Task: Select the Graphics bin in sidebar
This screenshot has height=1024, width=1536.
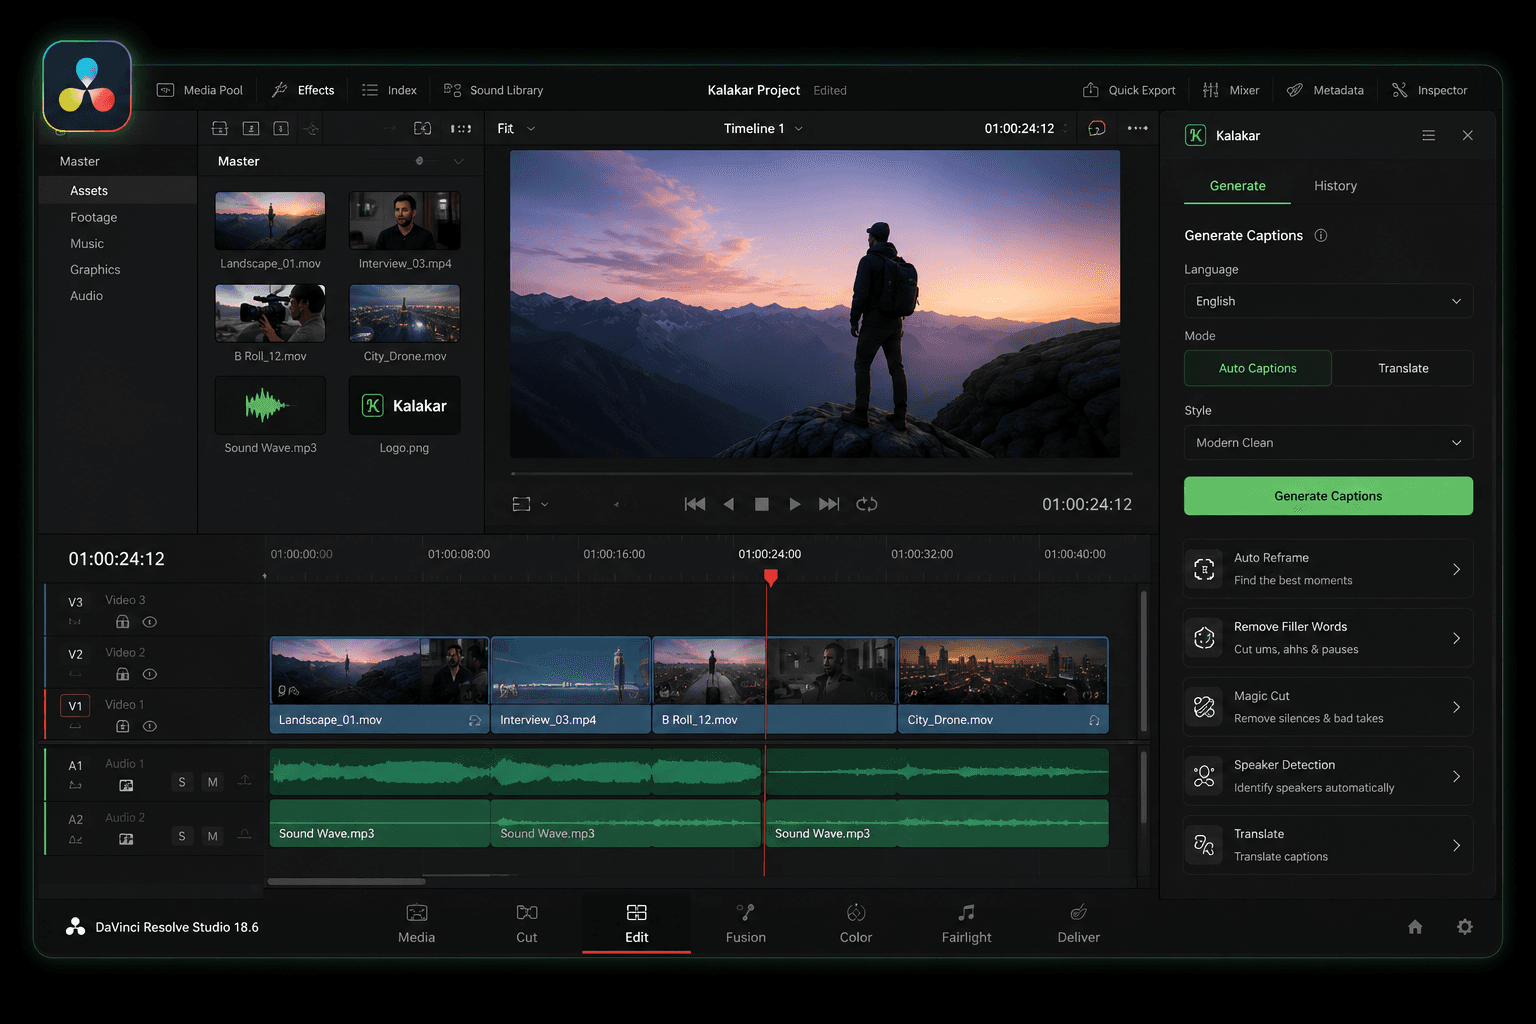Action: pyautogui.click(x=95, y=269)
